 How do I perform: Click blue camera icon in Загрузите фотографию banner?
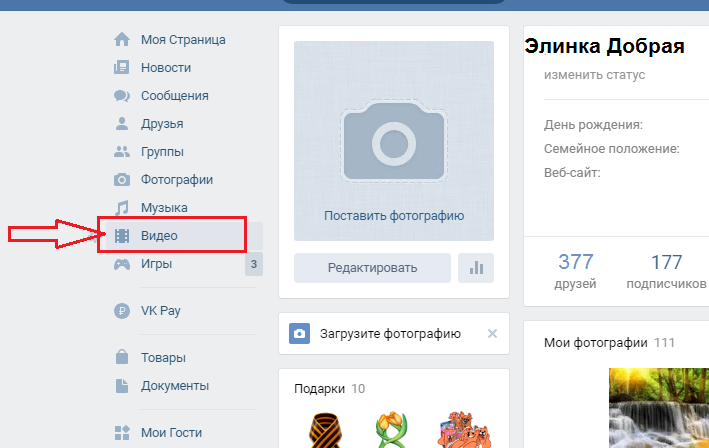point(299,334)
